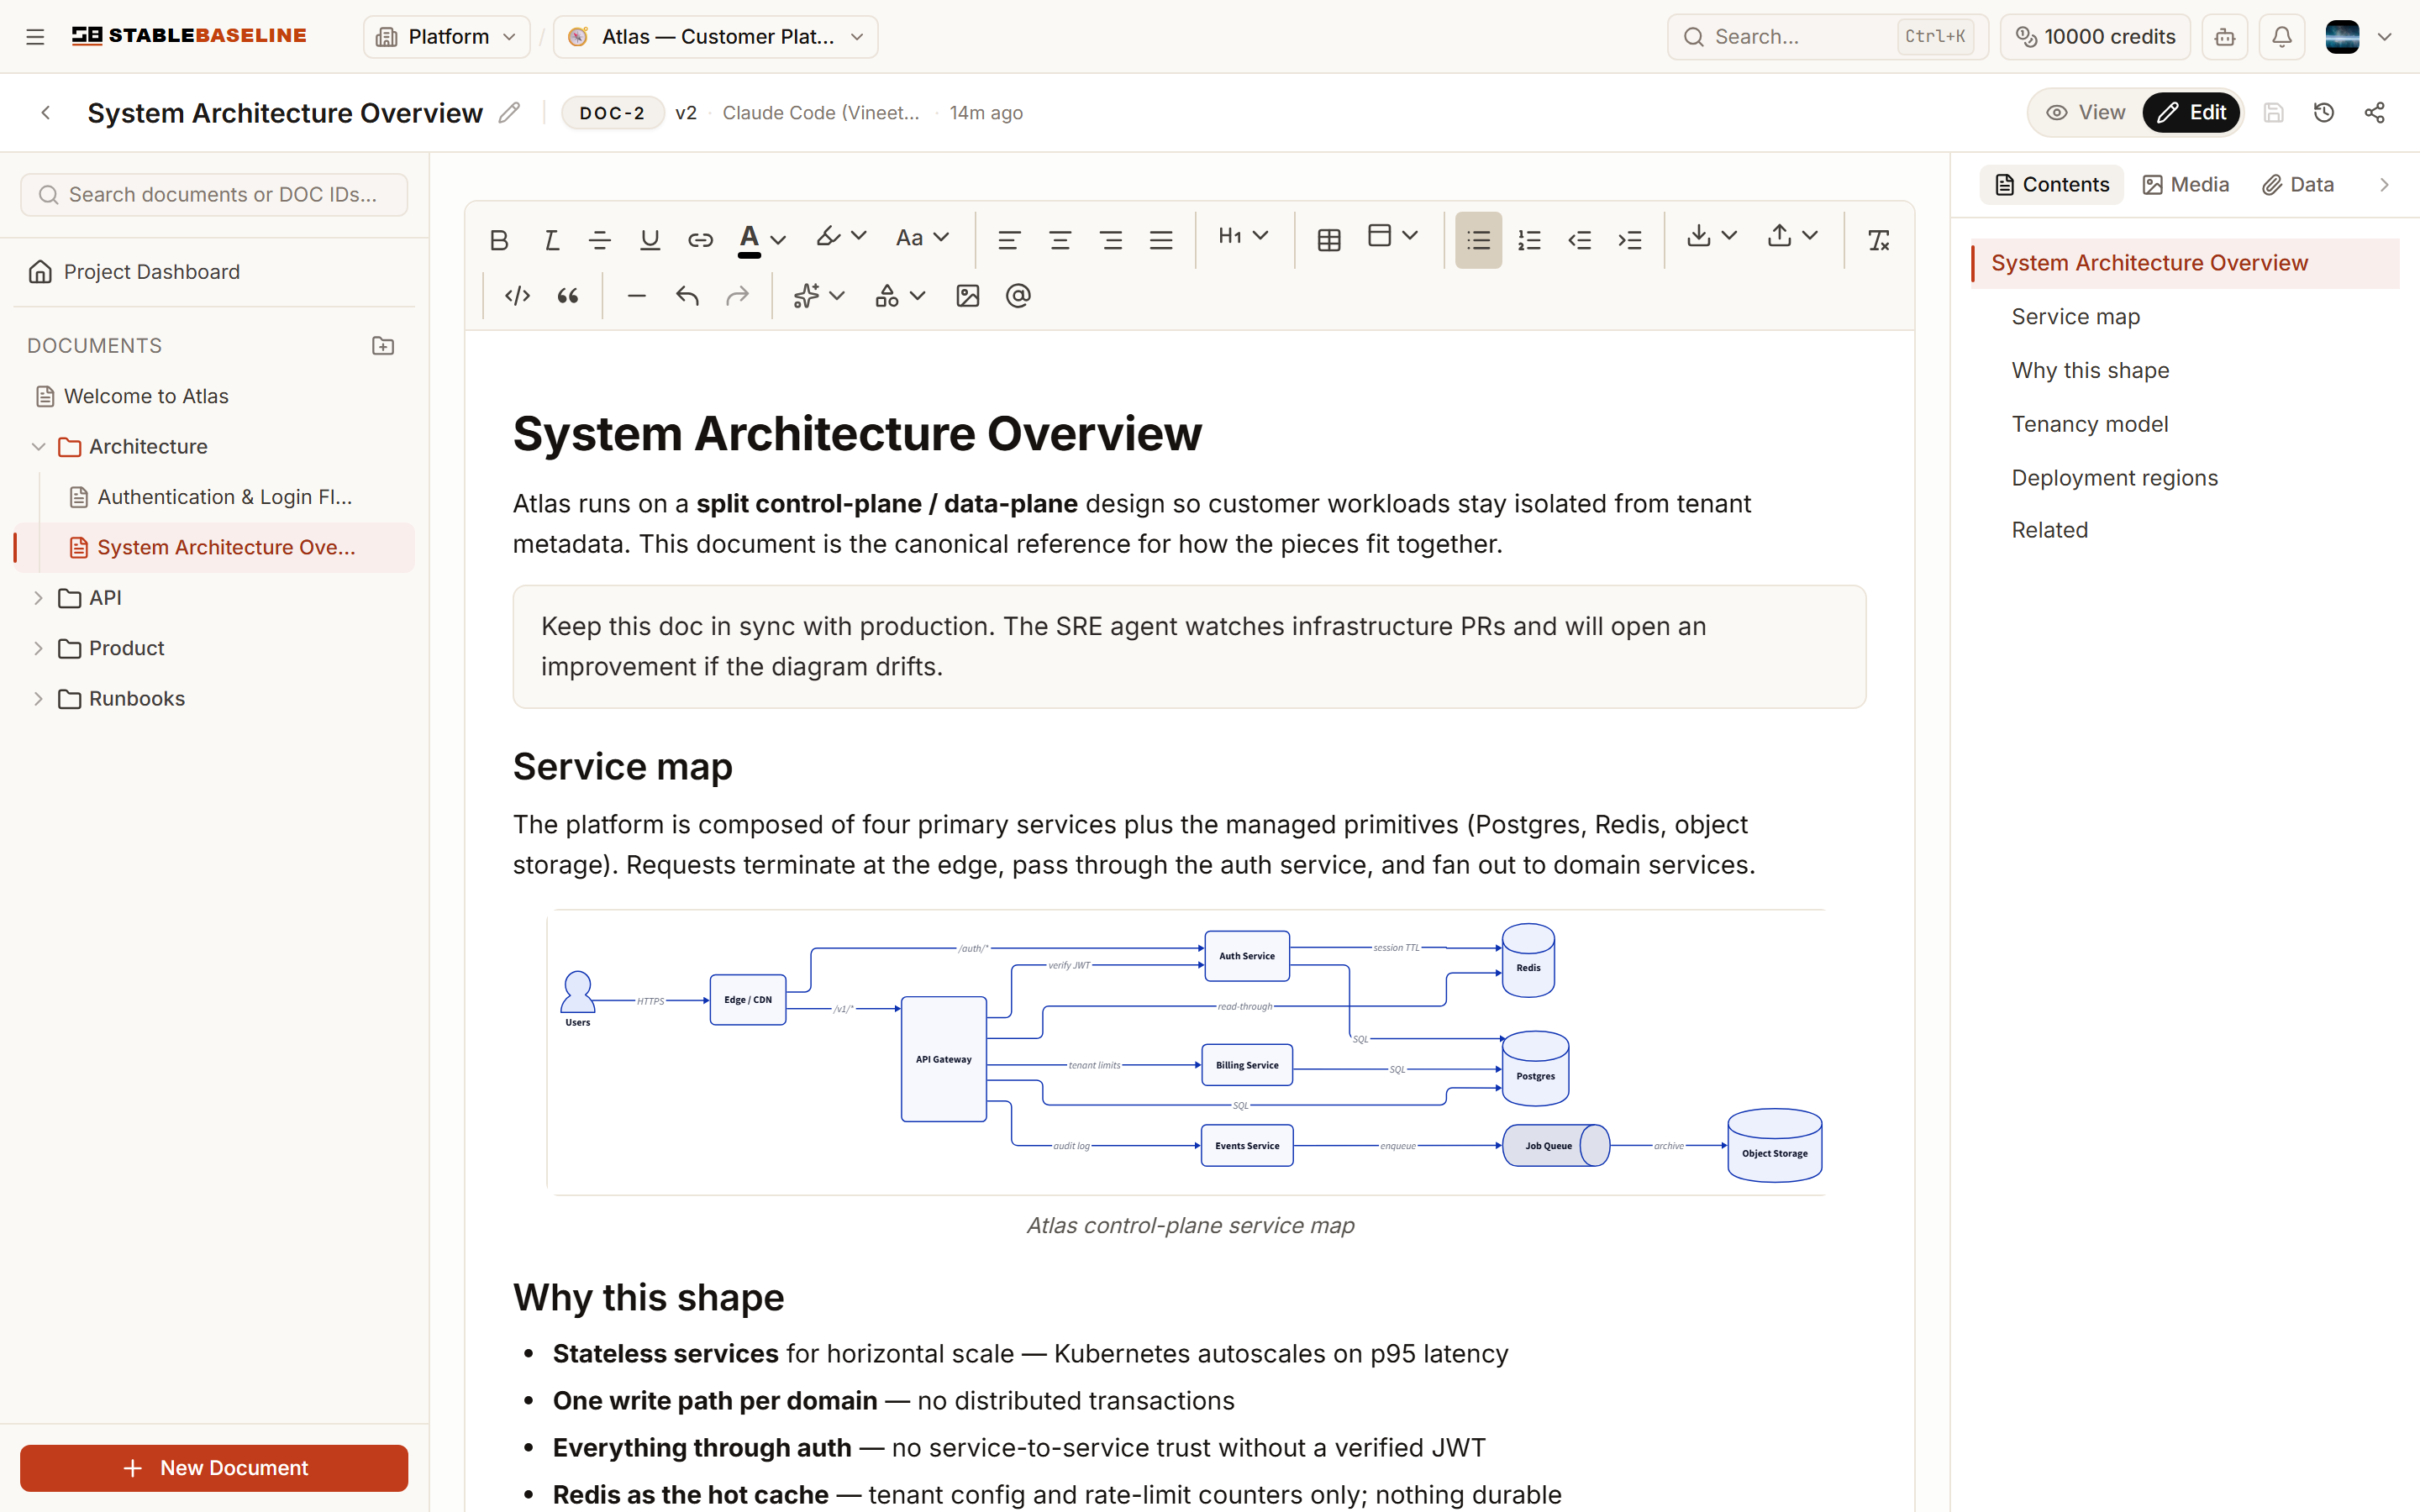Insert a table

[x=1329, y=240]
